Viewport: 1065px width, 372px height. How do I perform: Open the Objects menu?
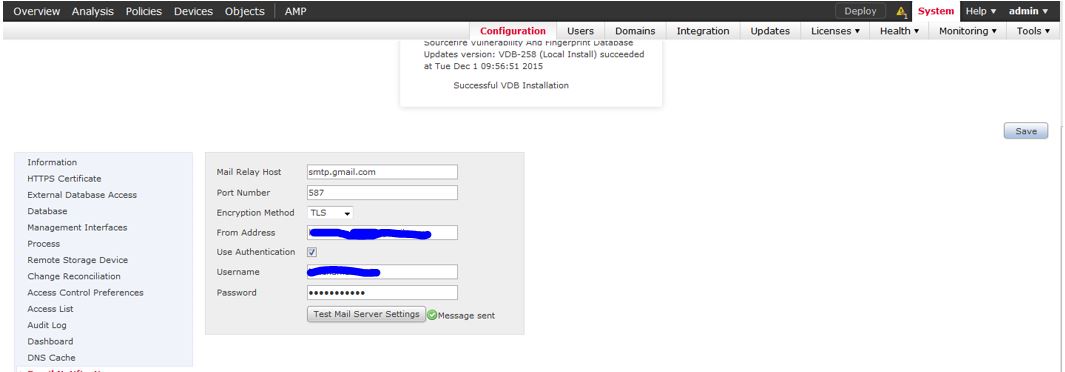(245, 12)
